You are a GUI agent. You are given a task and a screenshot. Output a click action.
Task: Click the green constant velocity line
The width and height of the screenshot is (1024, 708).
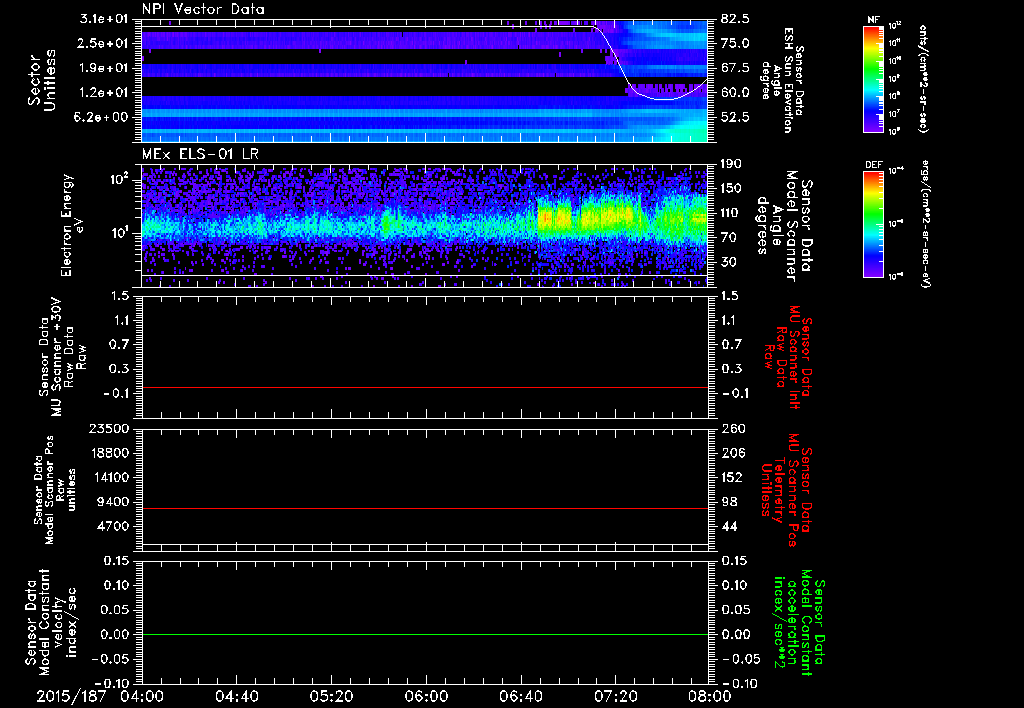pyautogui.click(x=425, y=634)
